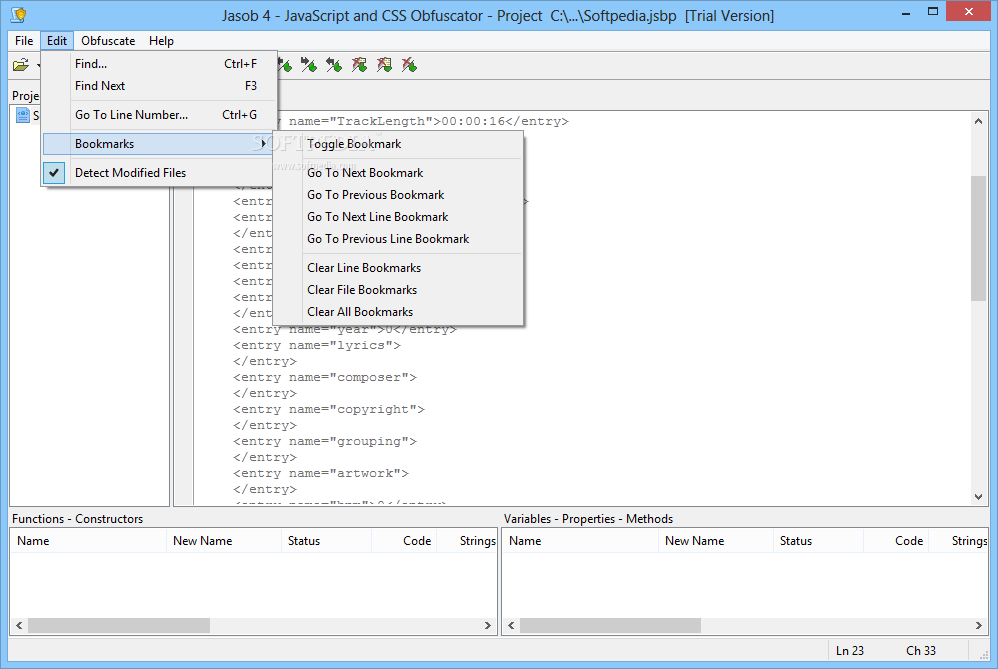The width and height of the screenshot is (998, 669).
Task: Click the Functions - Constructors panel title
Action: point(78,519)
